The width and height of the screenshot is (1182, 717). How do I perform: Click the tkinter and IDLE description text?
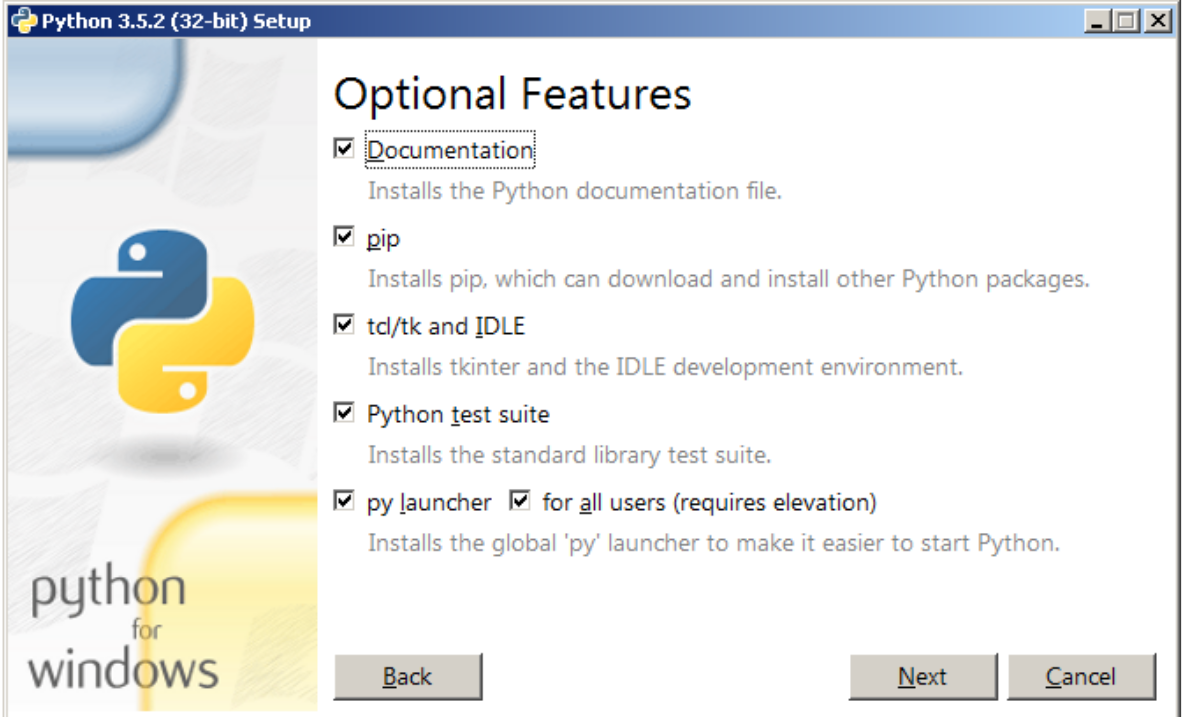coord(665,367)
